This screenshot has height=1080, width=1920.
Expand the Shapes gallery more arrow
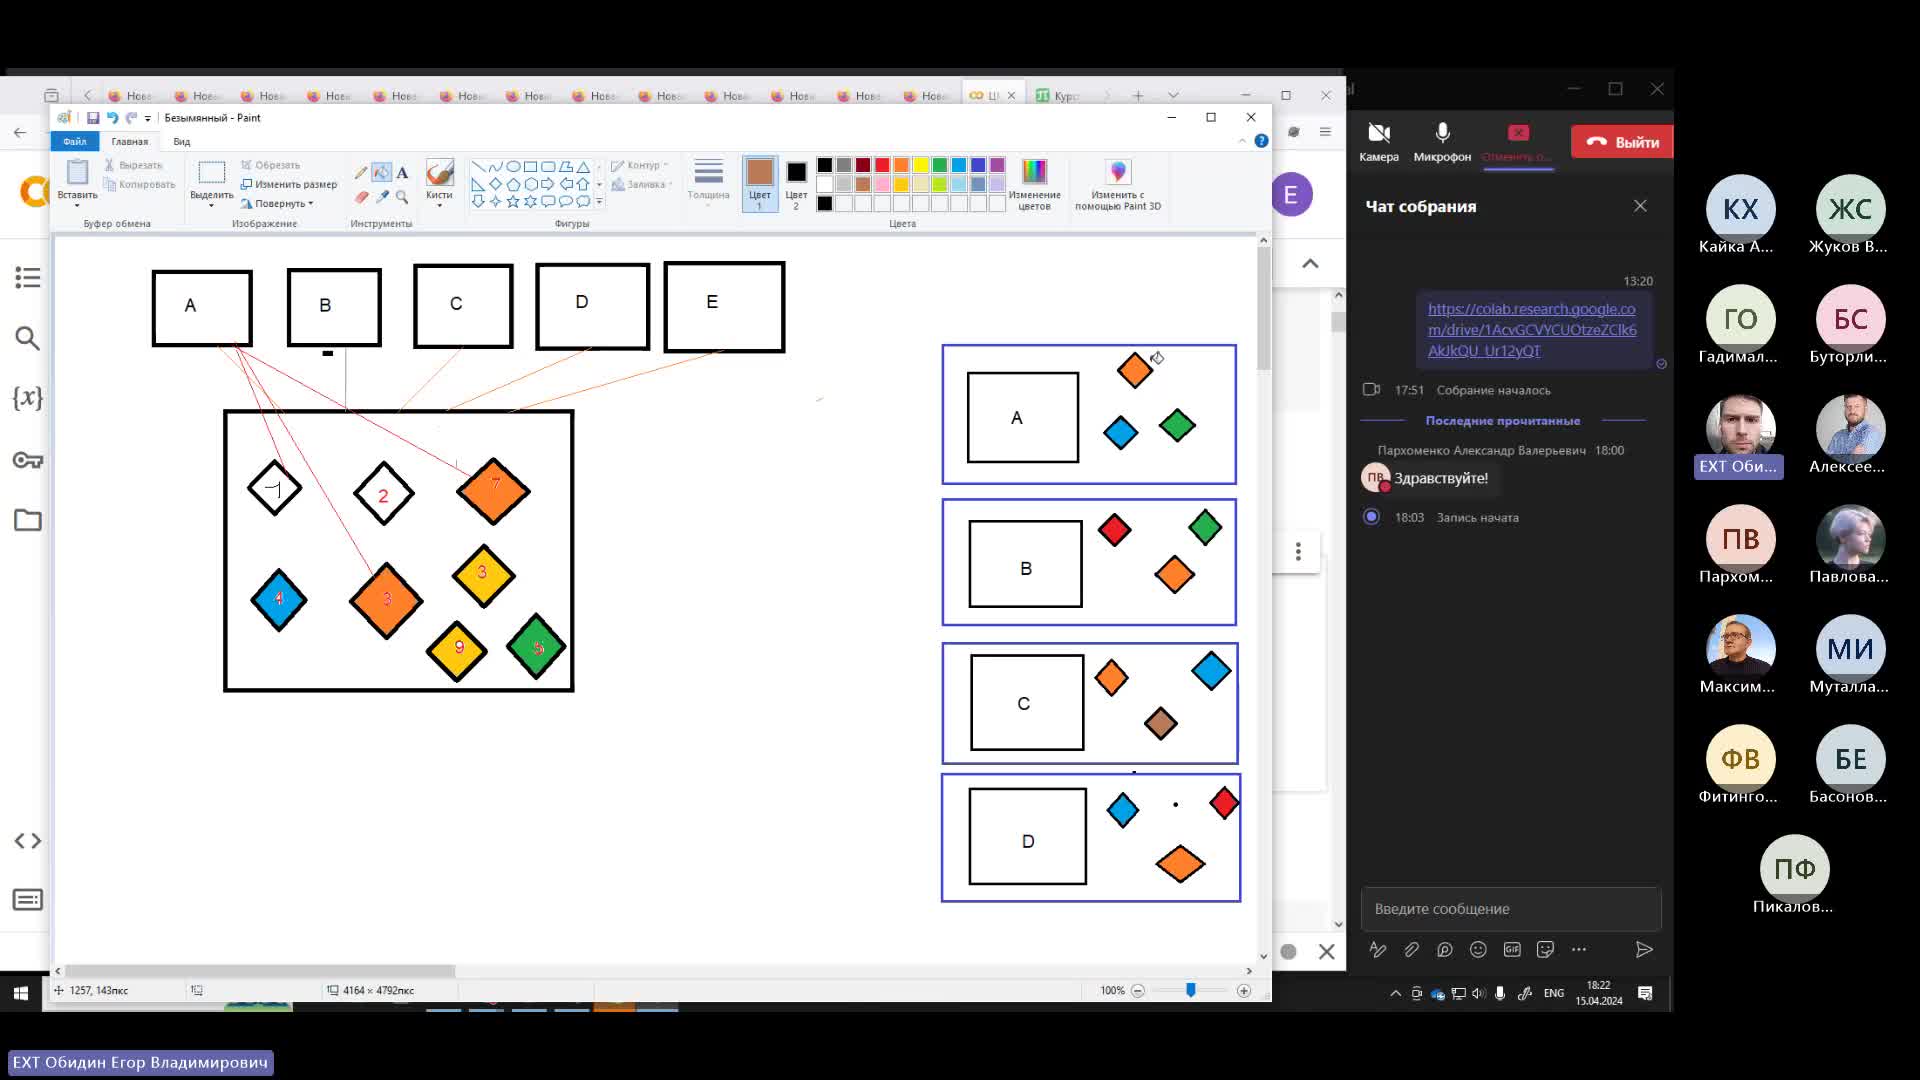599,201
